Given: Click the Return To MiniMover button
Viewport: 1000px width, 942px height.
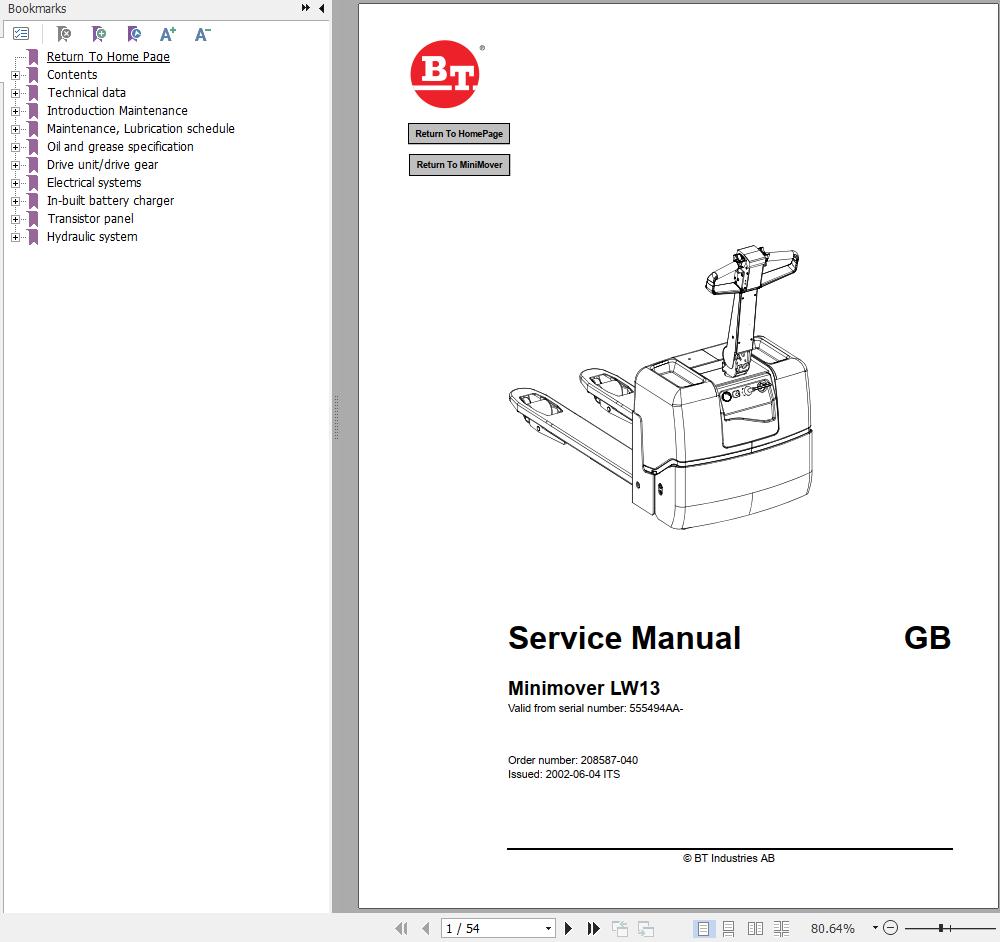Looking at the screenshot, I should (459, 165).
